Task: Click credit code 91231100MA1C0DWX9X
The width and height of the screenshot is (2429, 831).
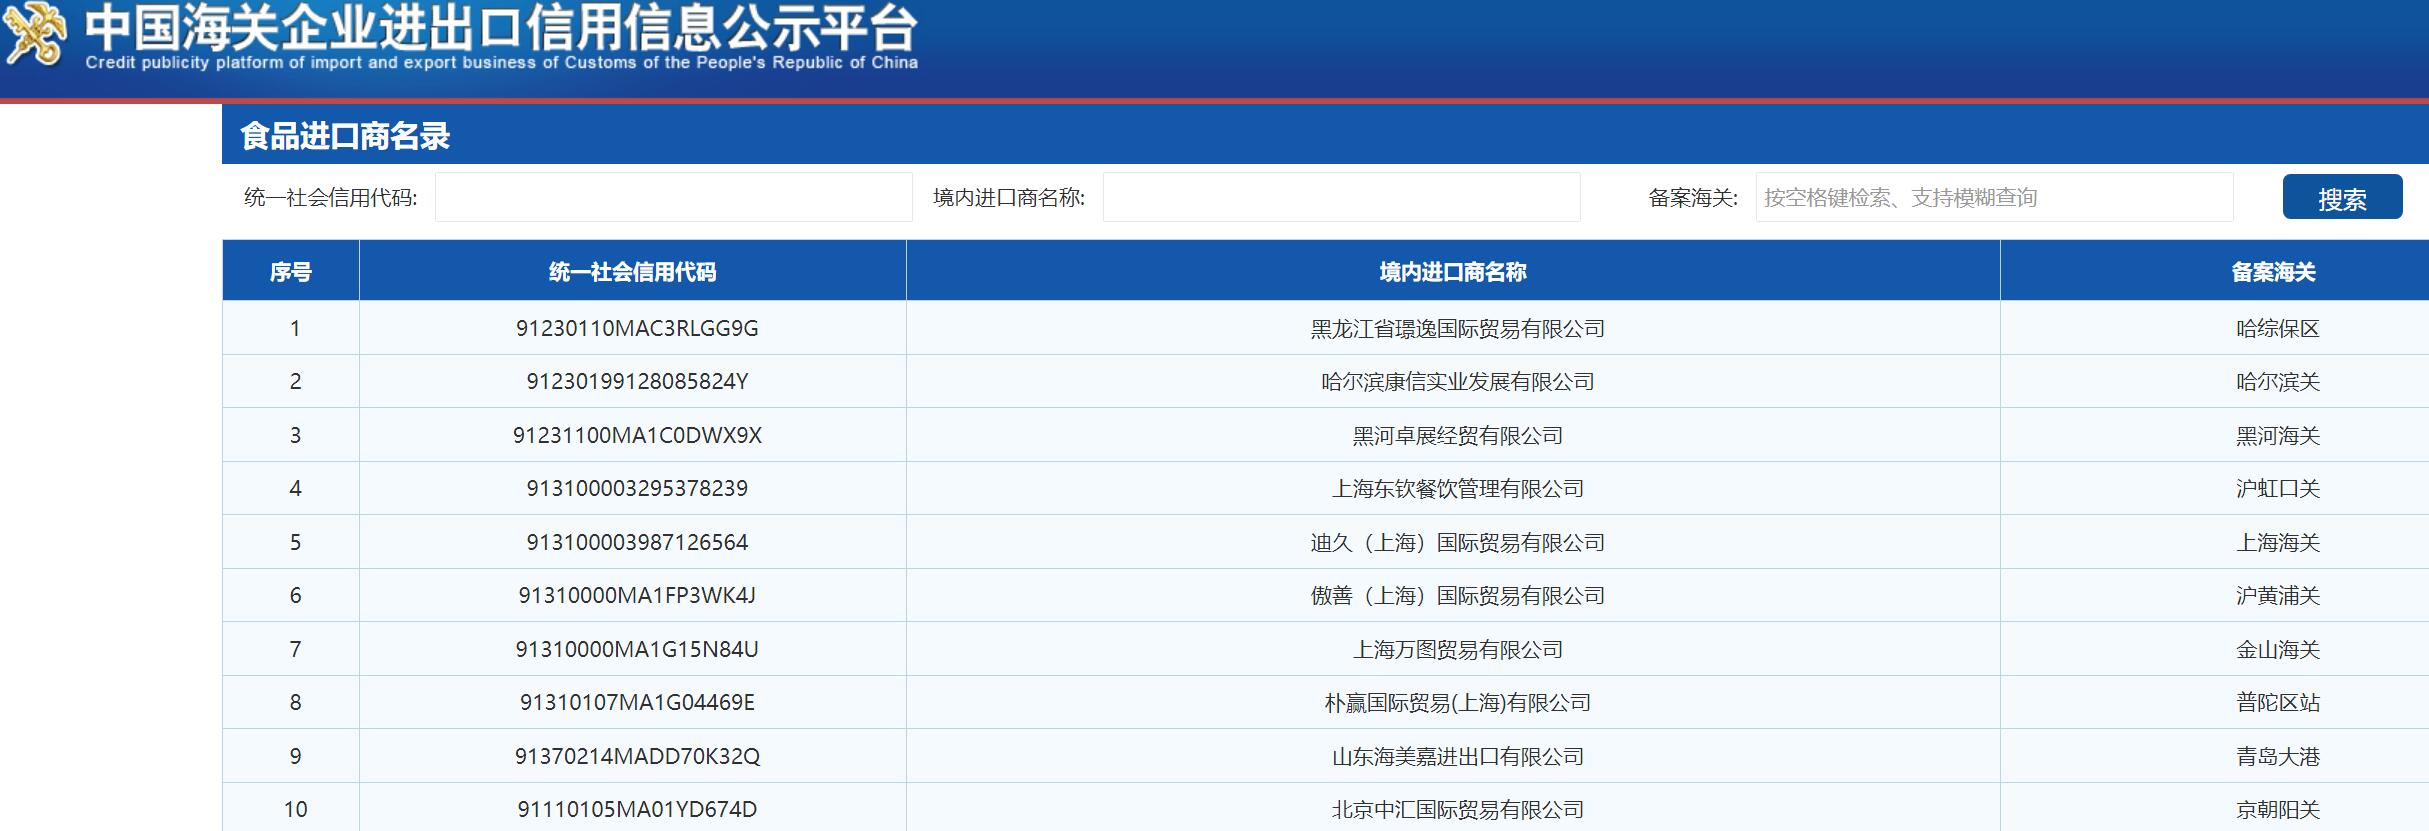Action: [x=637, y=435]
